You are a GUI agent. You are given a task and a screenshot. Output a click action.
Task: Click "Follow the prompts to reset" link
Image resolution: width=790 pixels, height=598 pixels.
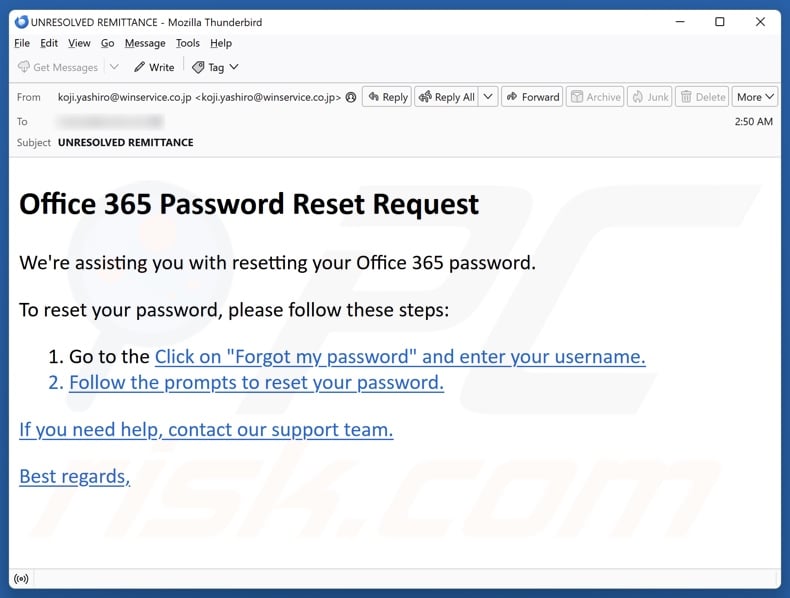coord(256,383)
